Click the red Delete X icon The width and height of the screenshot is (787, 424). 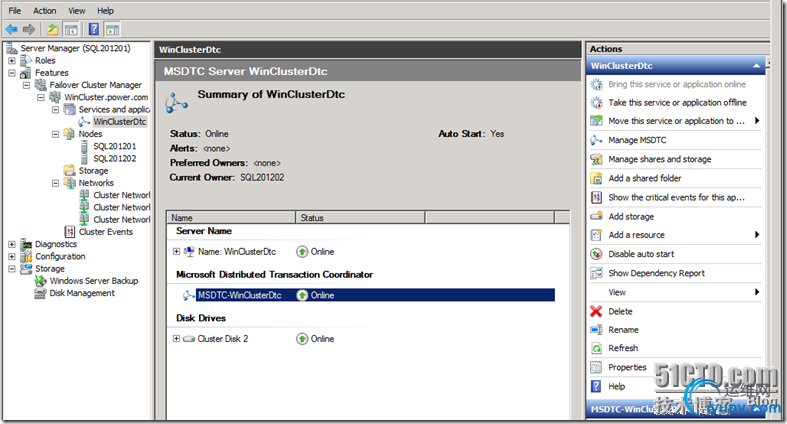tap(596, 311)
